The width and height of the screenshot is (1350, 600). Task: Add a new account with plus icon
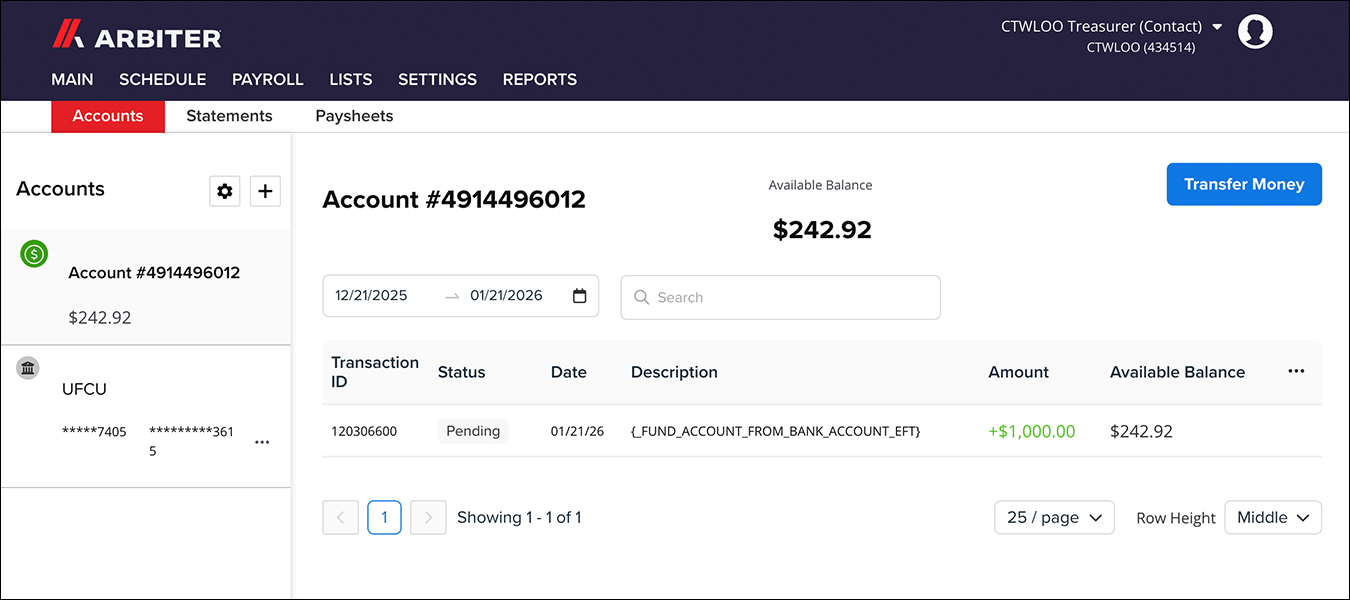(x=265, y=191)
